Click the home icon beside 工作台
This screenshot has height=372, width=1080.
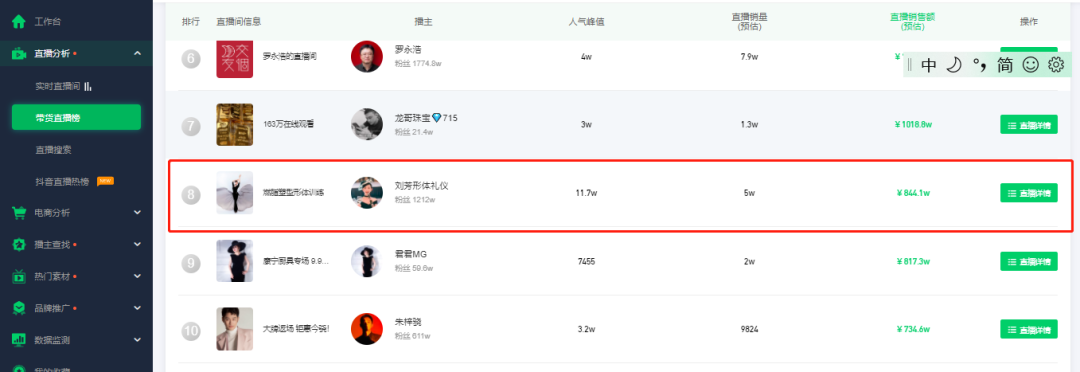click(x=19, y=21)
